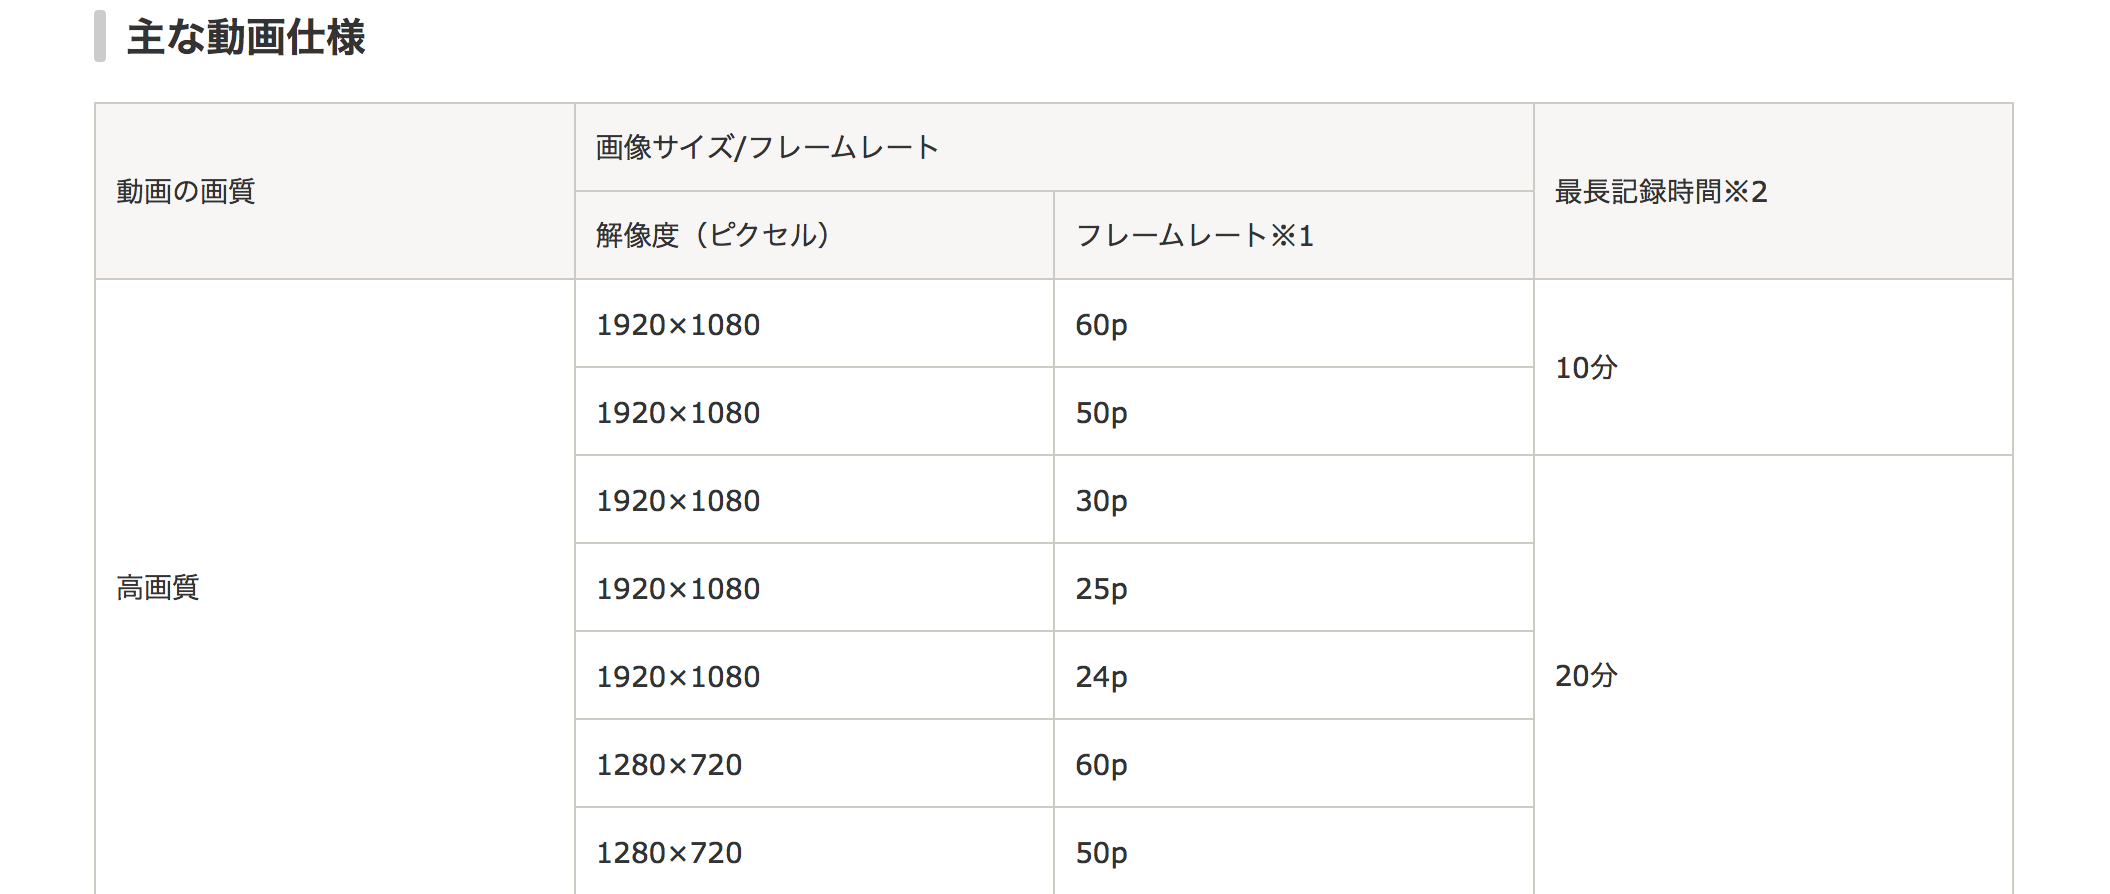Screen dimensions: 2110x894
Task: Click the 1920×1080 cell for 60p
Action: tap(814, 324)
